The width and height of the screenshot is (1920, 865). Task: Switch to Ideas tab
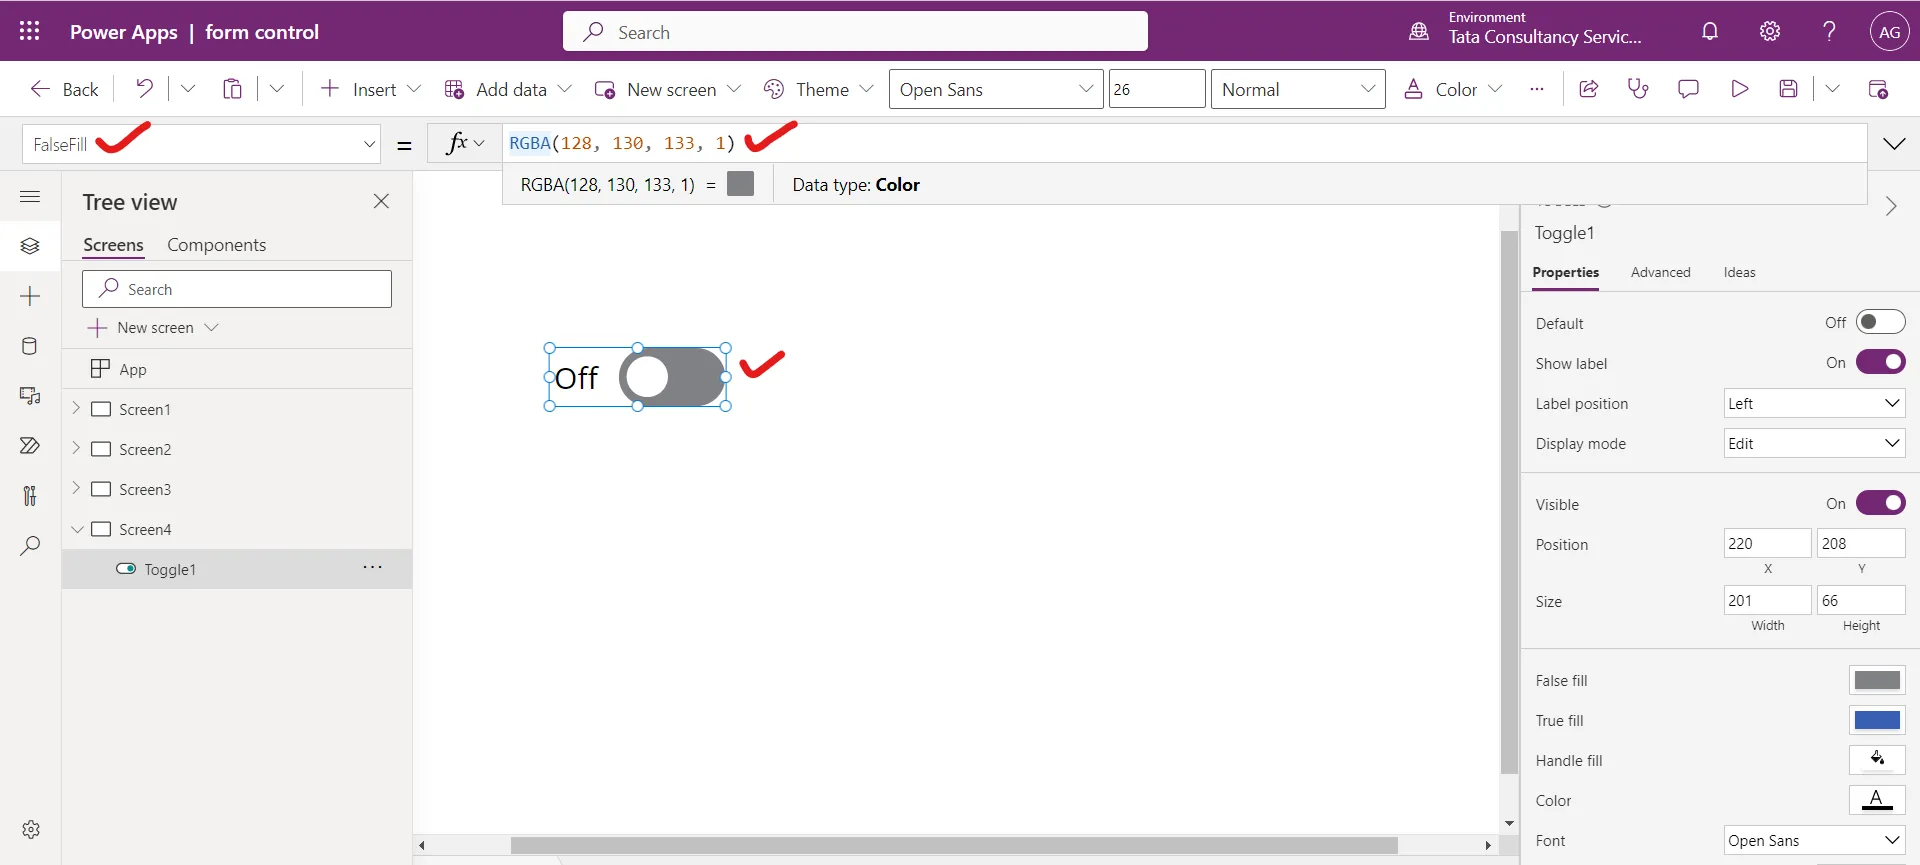(1739, 272)
